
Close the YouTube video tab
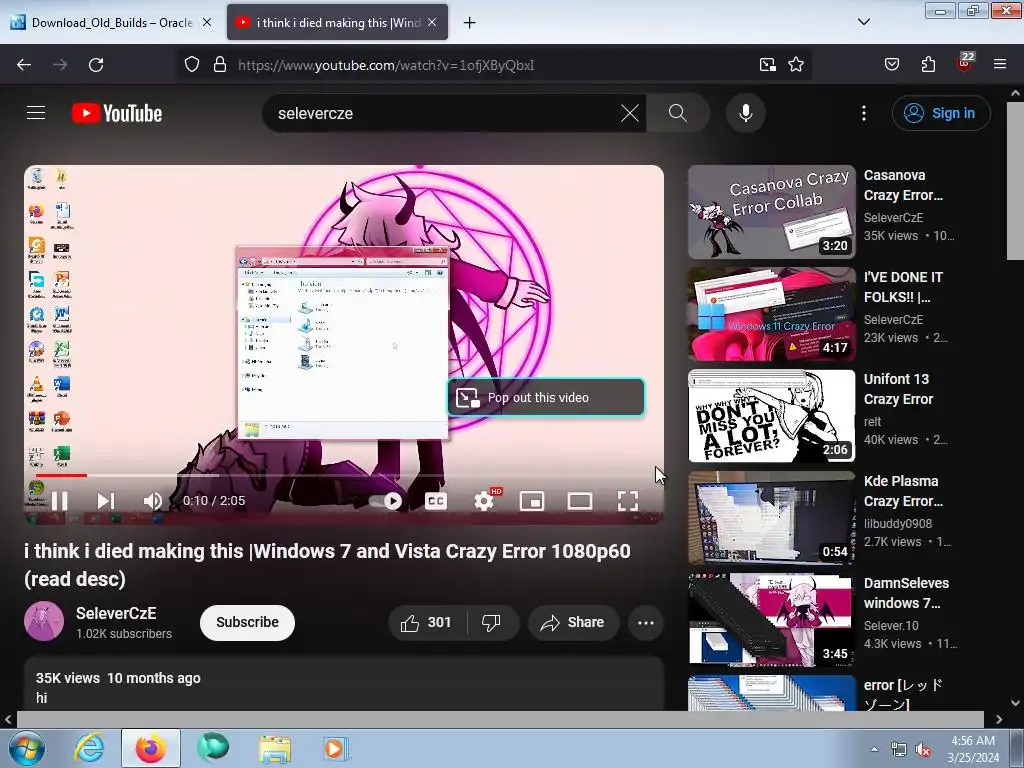(x=432, y=22)
